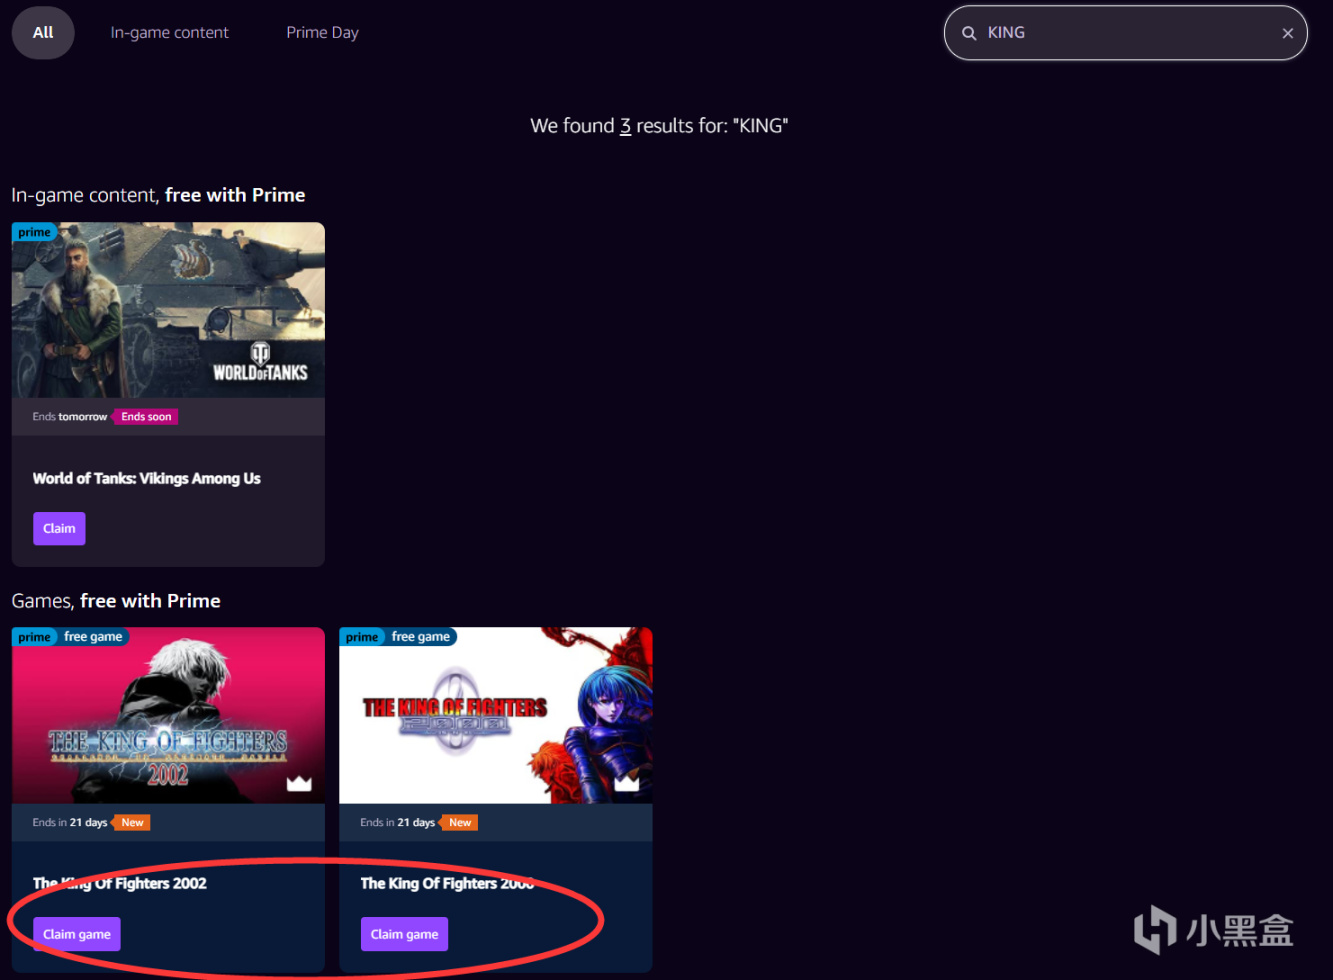Claim the World of Tanks Vikings offer

[59, 528]
